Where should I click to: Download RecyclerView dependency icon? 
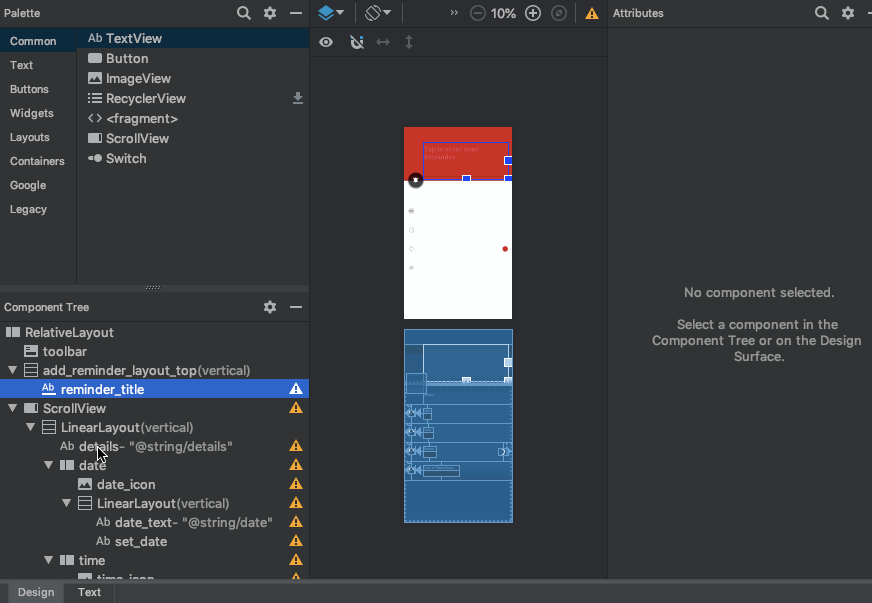[x=298, y=98]
